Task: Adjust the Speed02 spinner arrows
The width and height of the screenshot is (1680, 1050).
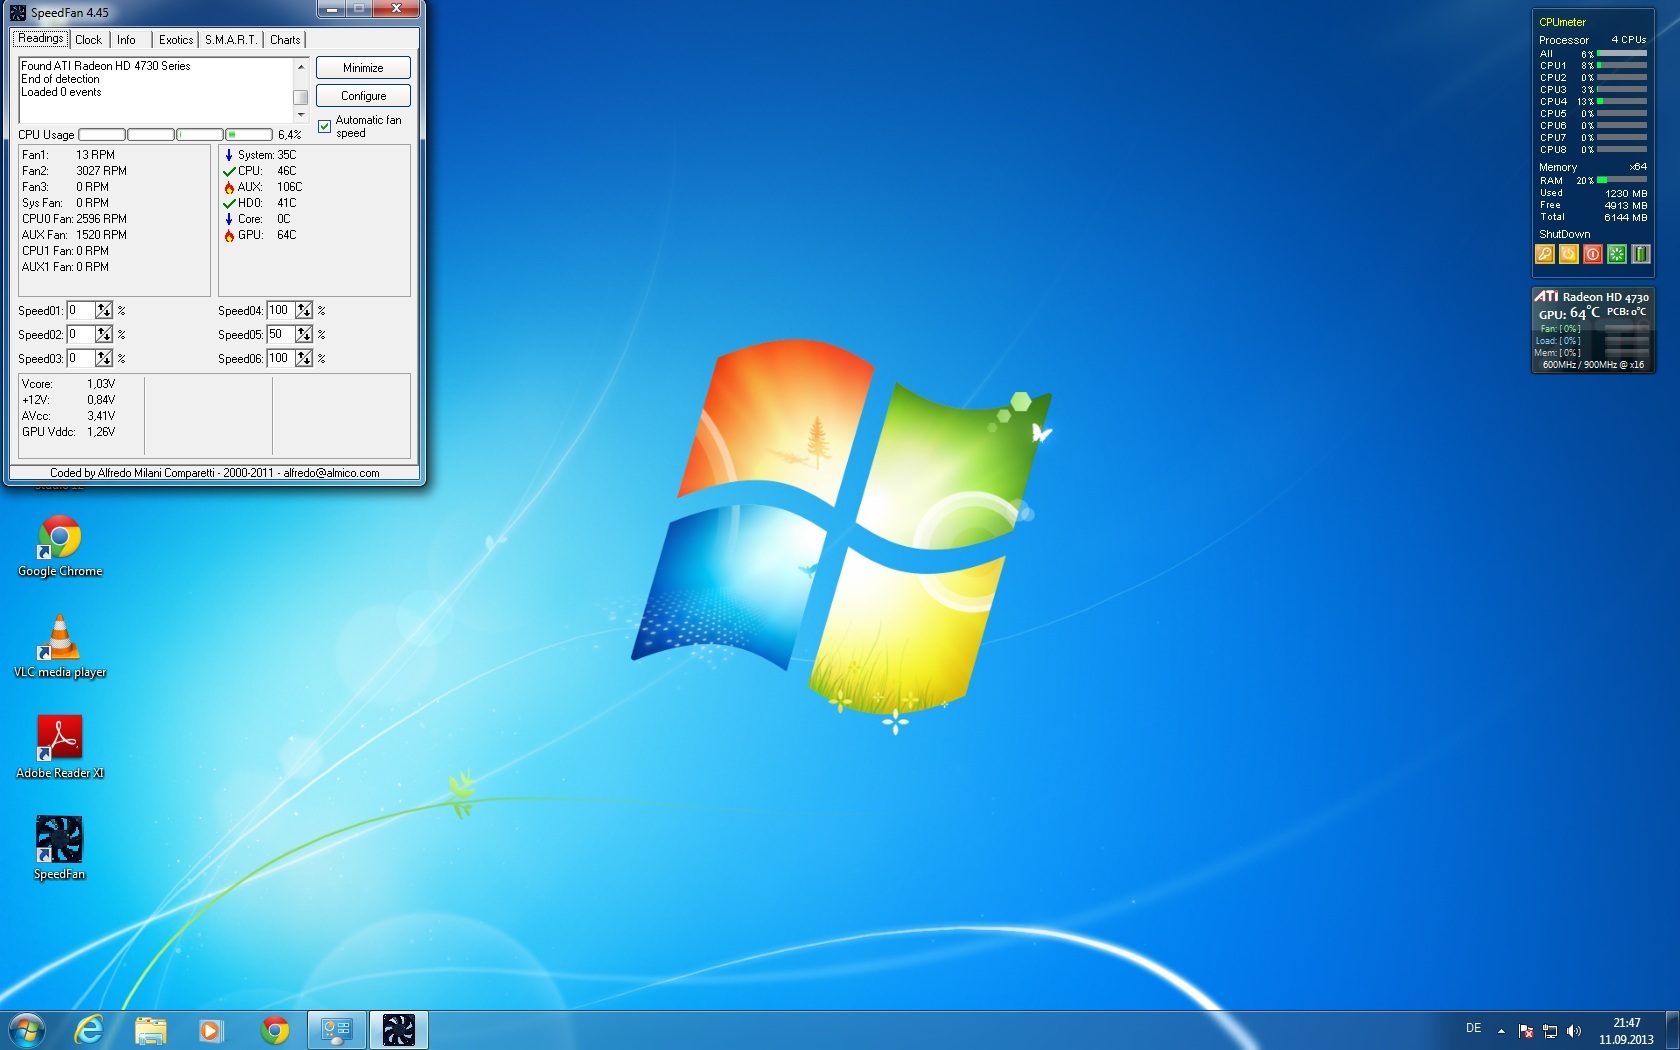Action: (104, 334)
